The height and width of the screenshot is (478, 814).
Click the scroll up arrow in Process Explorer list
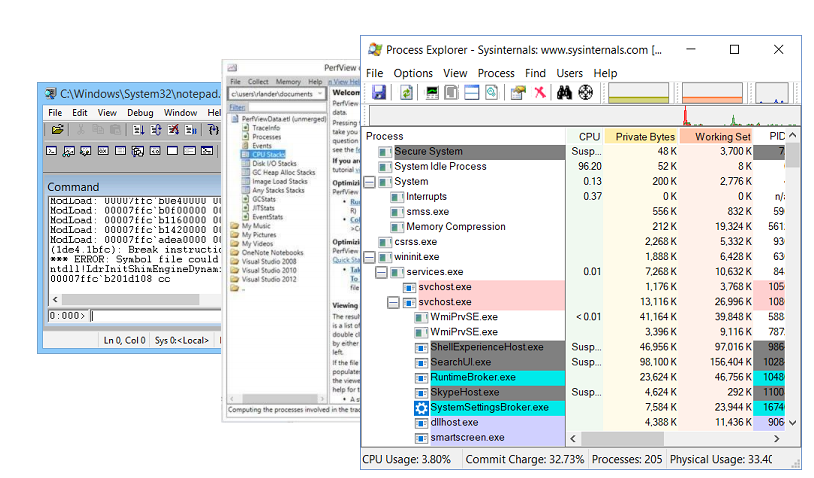pos(792,135)
